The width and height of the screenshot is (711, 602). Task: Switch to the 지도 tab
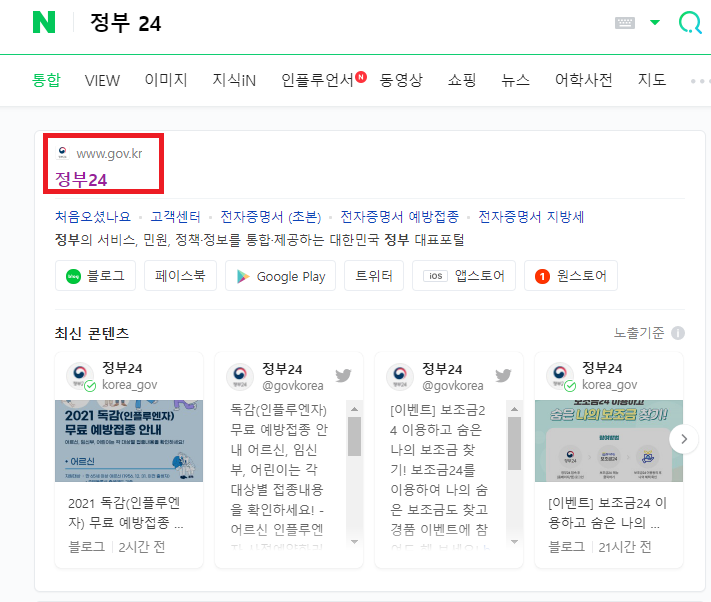click(x=652, y=80)
